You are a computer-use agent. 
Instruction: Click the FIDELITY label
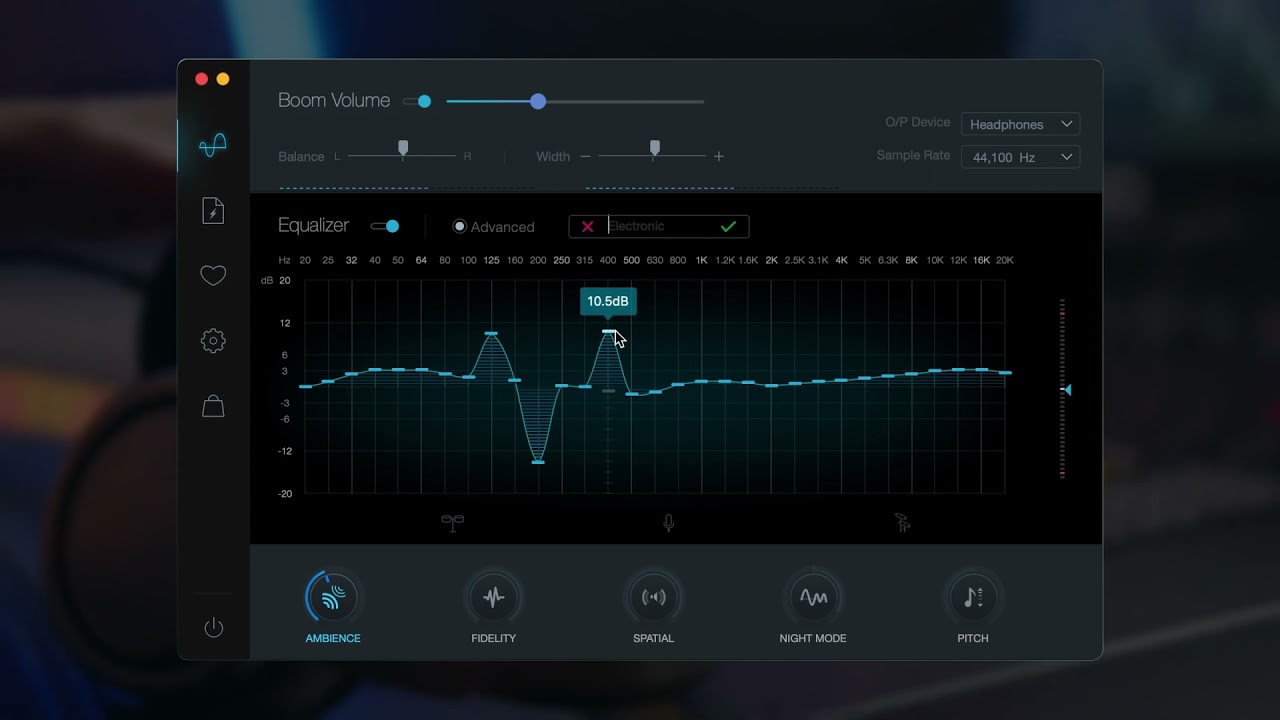(x=493, y=638)
